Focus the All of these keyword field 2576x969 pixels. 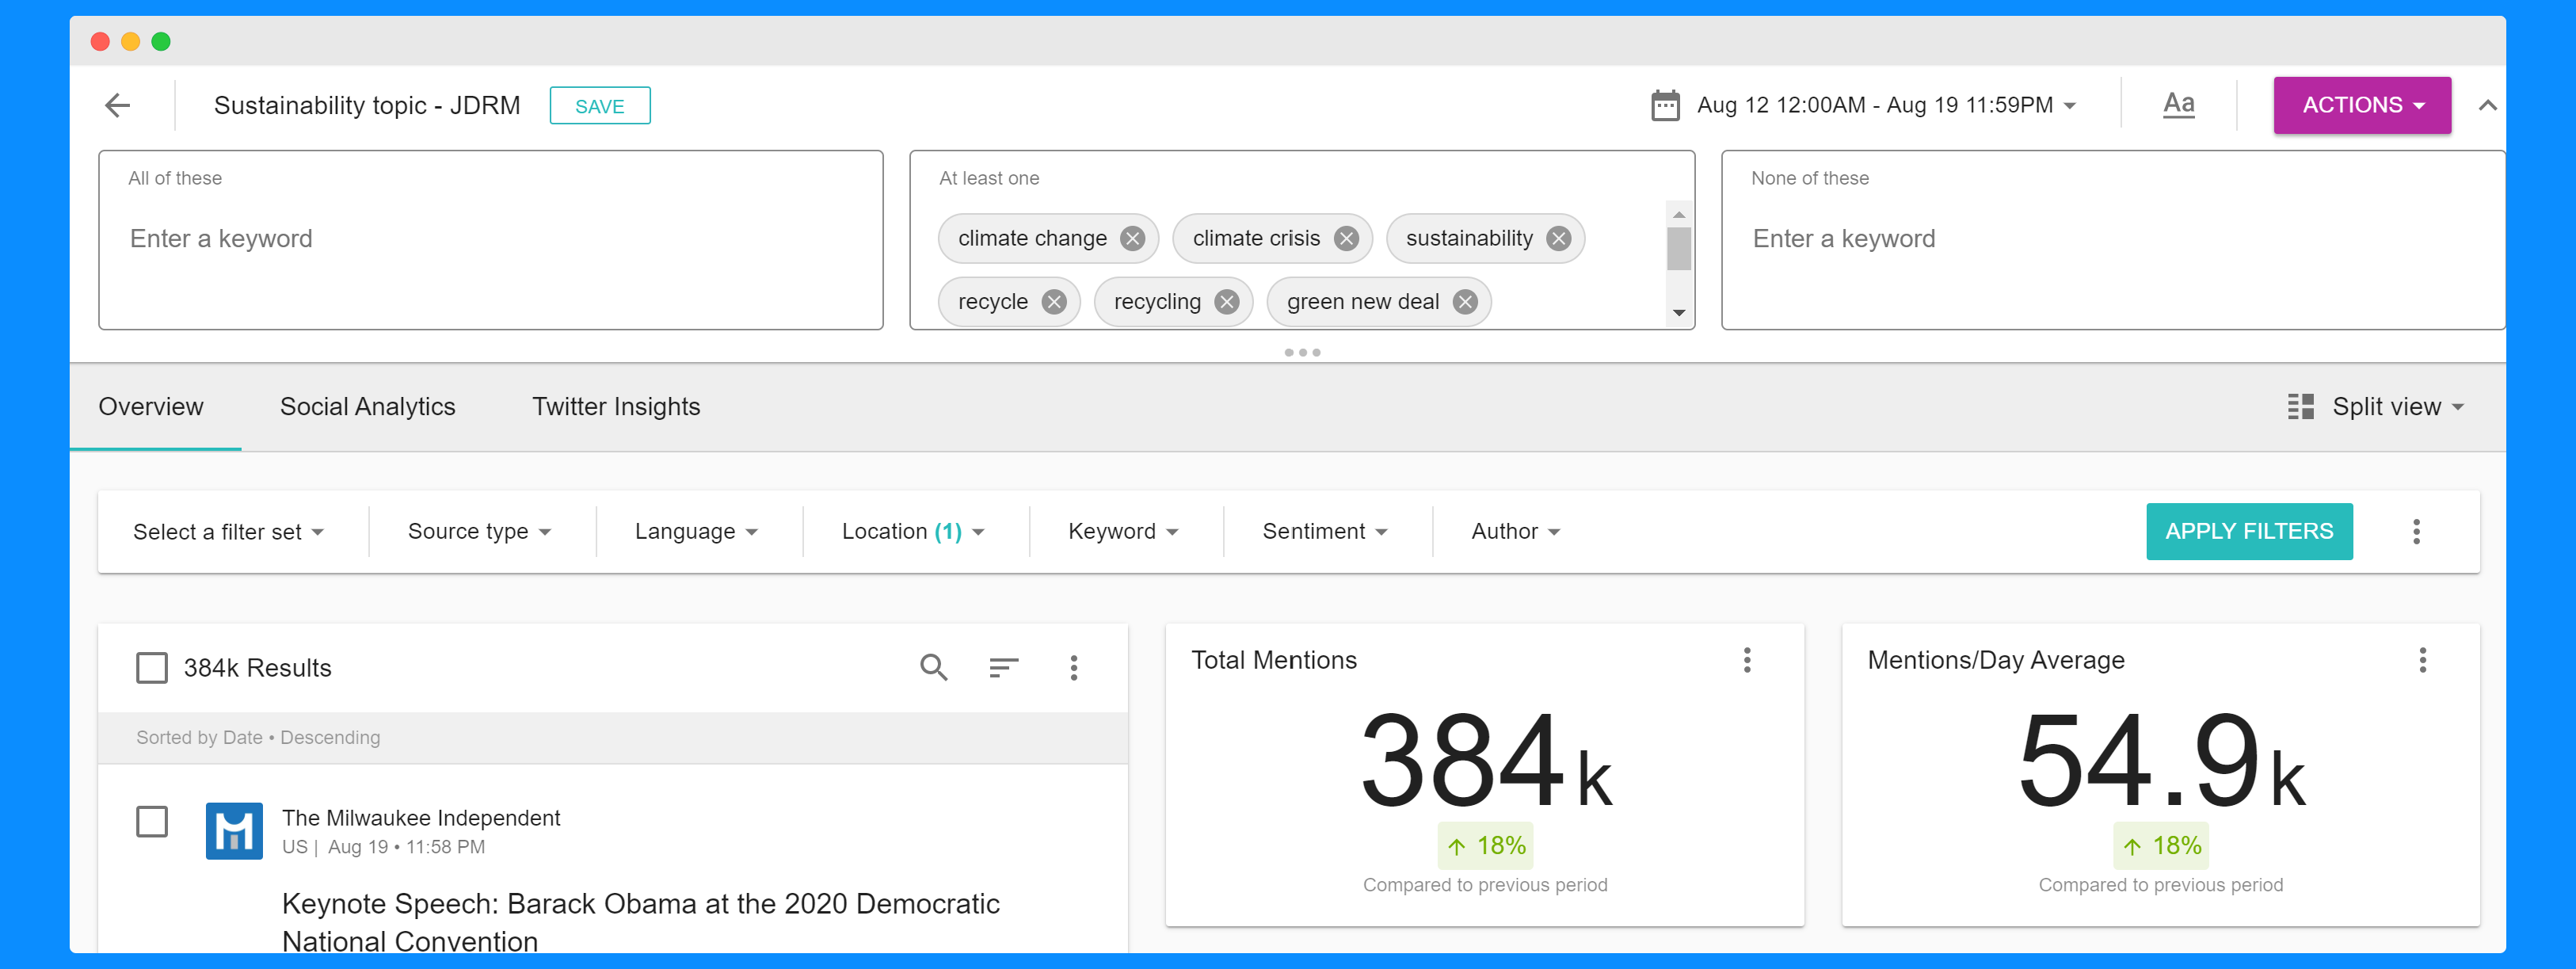click(x=490, y=239)
